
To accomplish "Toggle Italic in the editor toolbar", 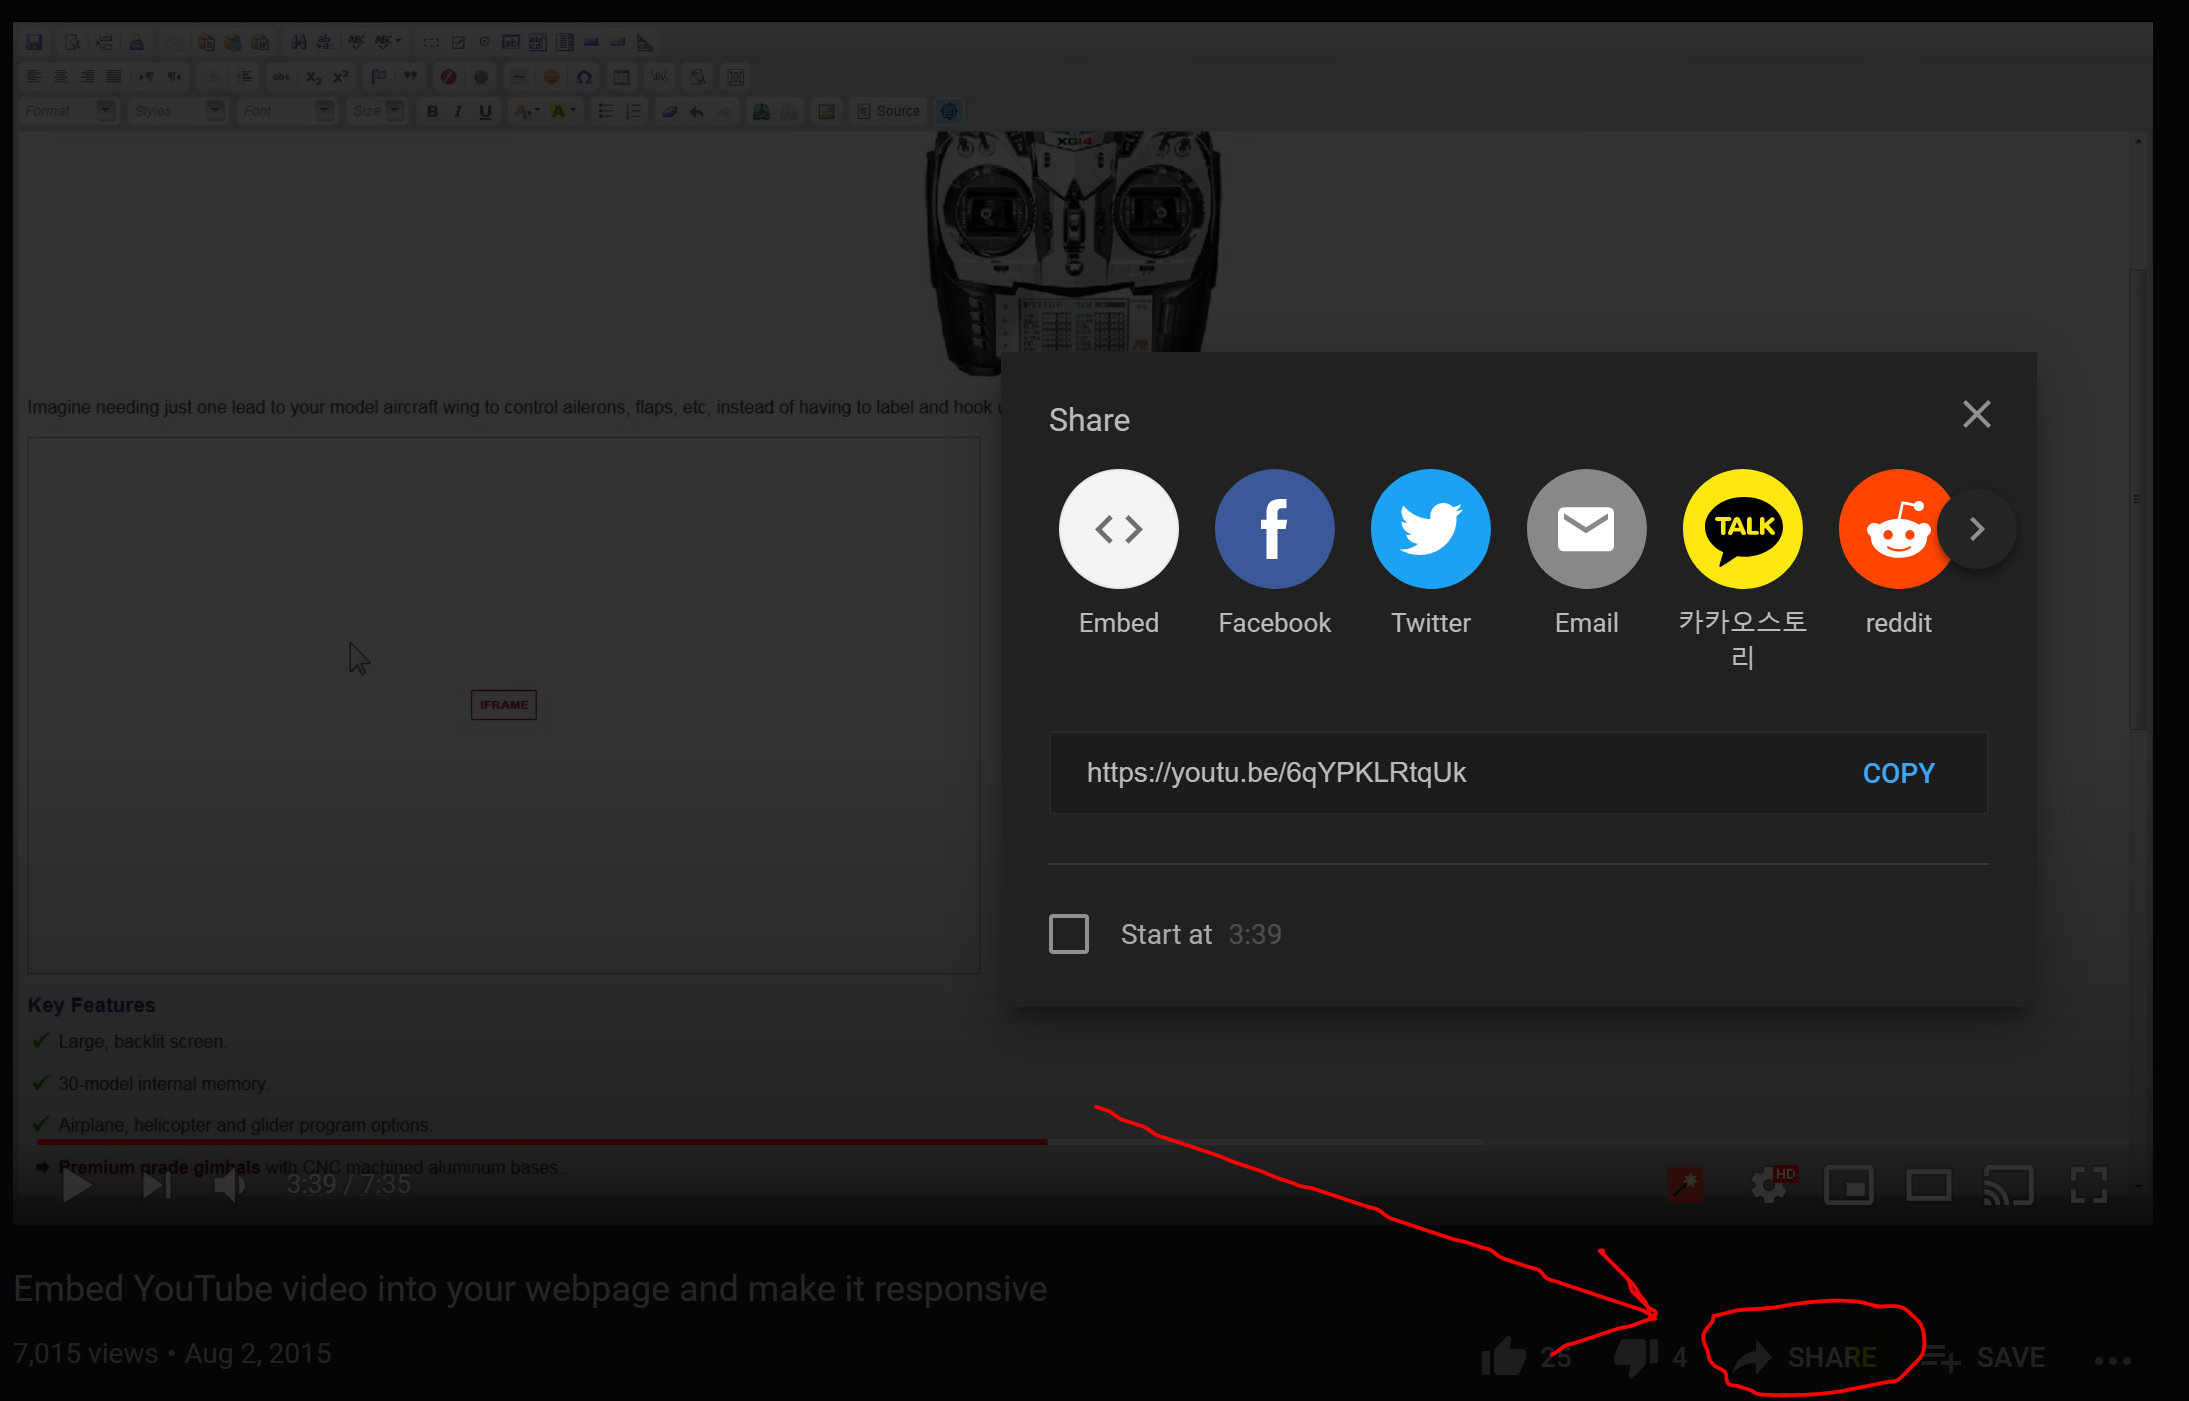I will point(458,111).
